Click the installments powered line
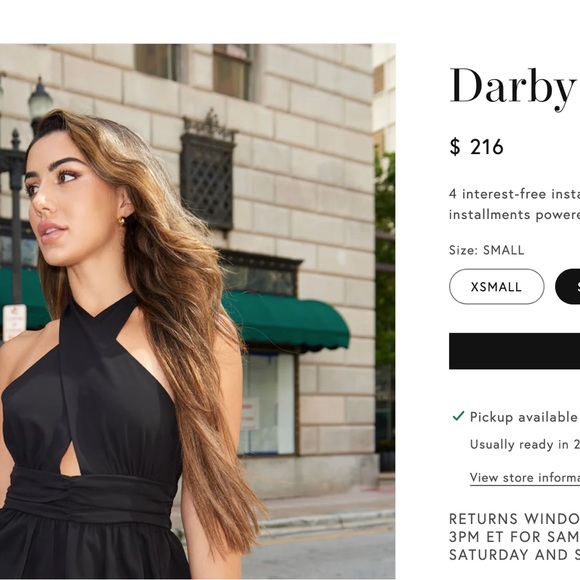Screen dimensions: 580x580 (515, 215)
